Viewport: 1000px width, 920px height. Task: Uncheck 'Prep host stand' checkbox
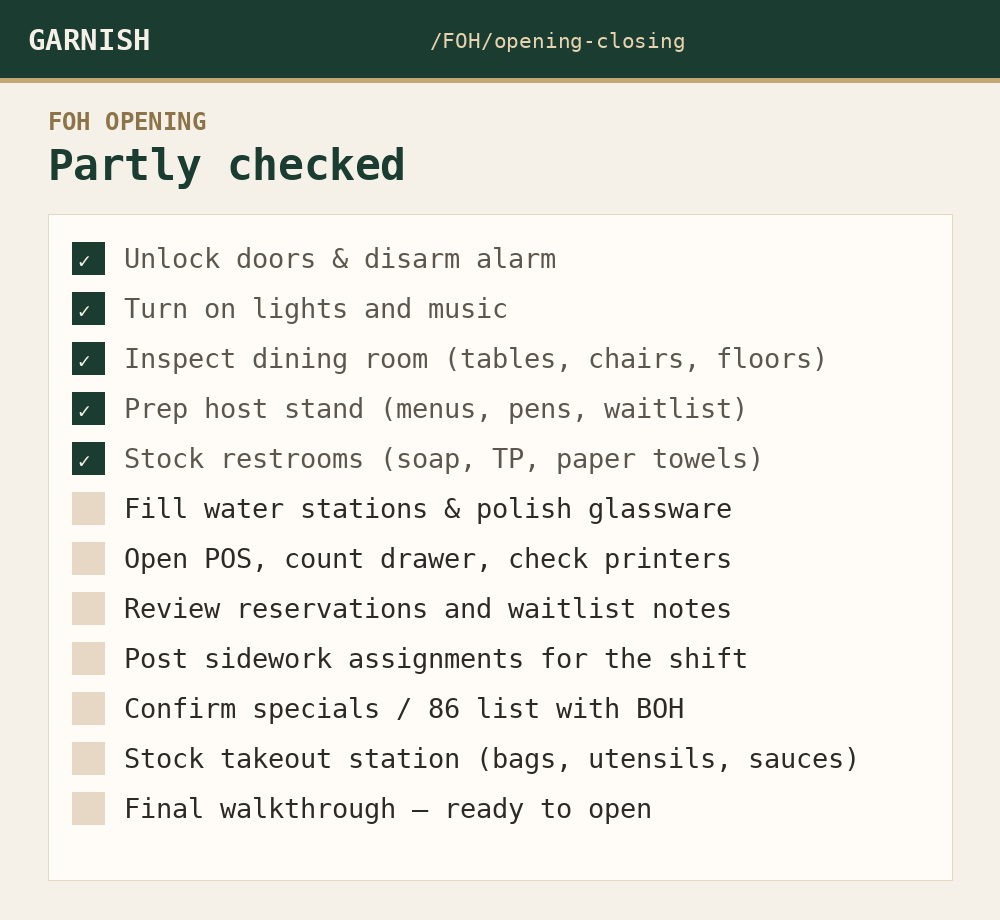coord(88,409)
